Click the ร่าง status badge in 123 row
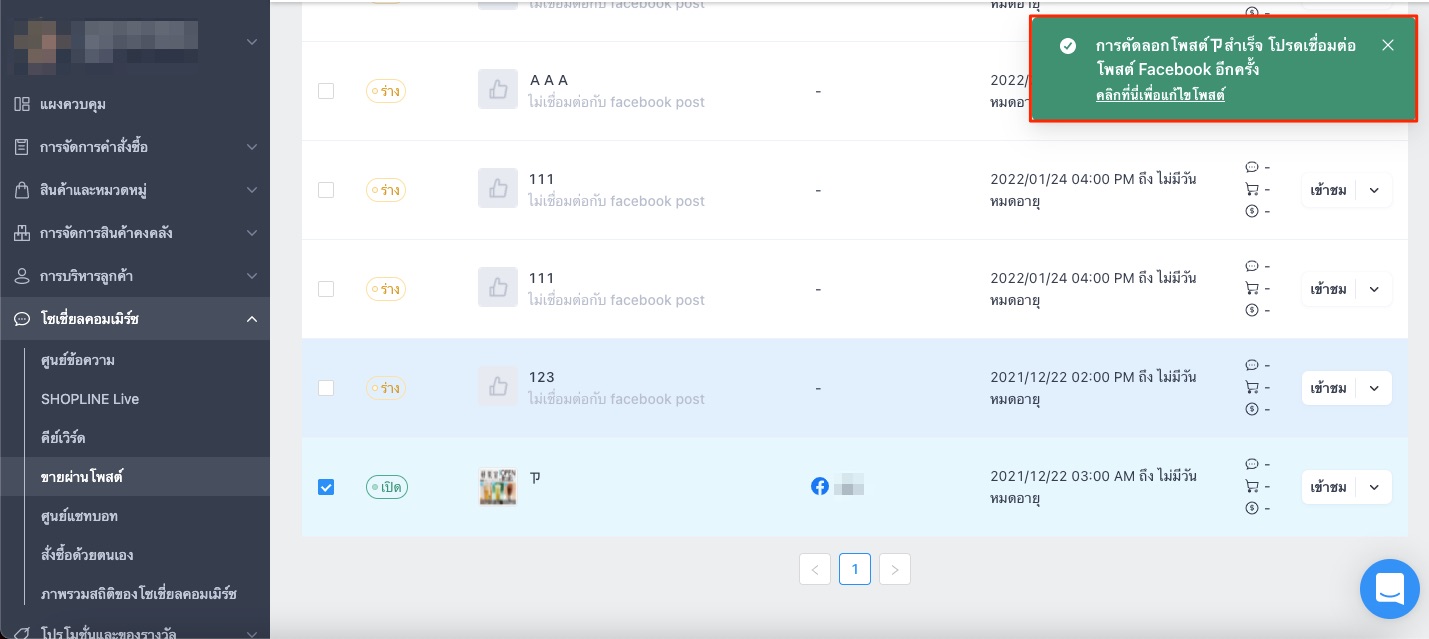 pyautogui.click(x=386, y=388)
